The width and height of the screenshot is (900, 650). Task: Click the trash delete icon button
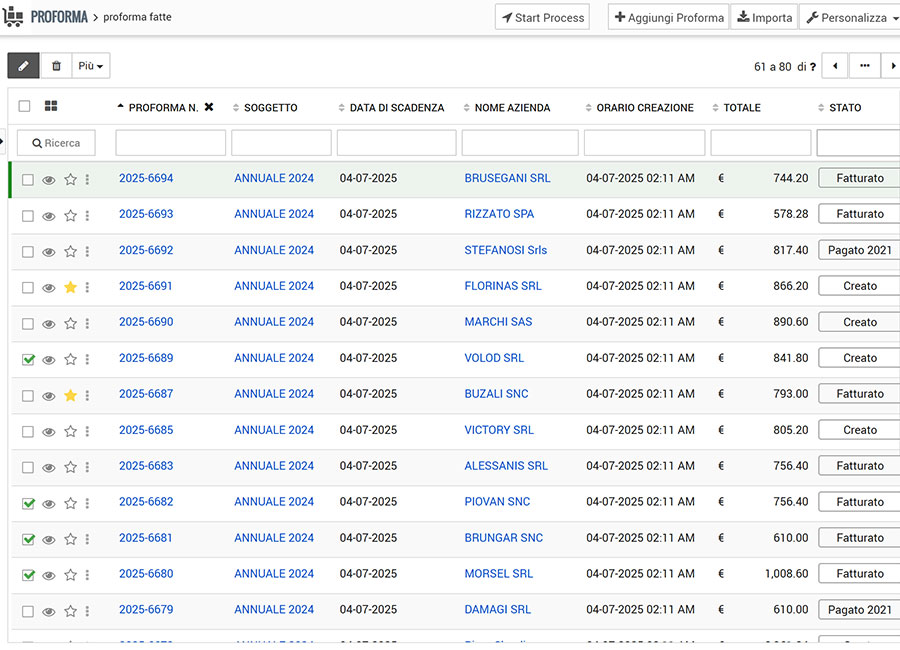pyautogui.click(x=56, y=66)
